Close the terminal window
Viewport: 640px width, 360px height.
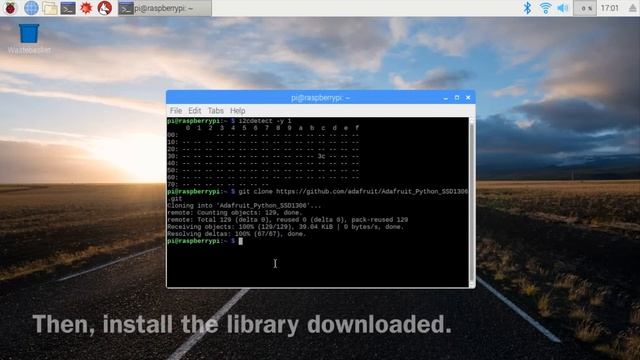468,98
